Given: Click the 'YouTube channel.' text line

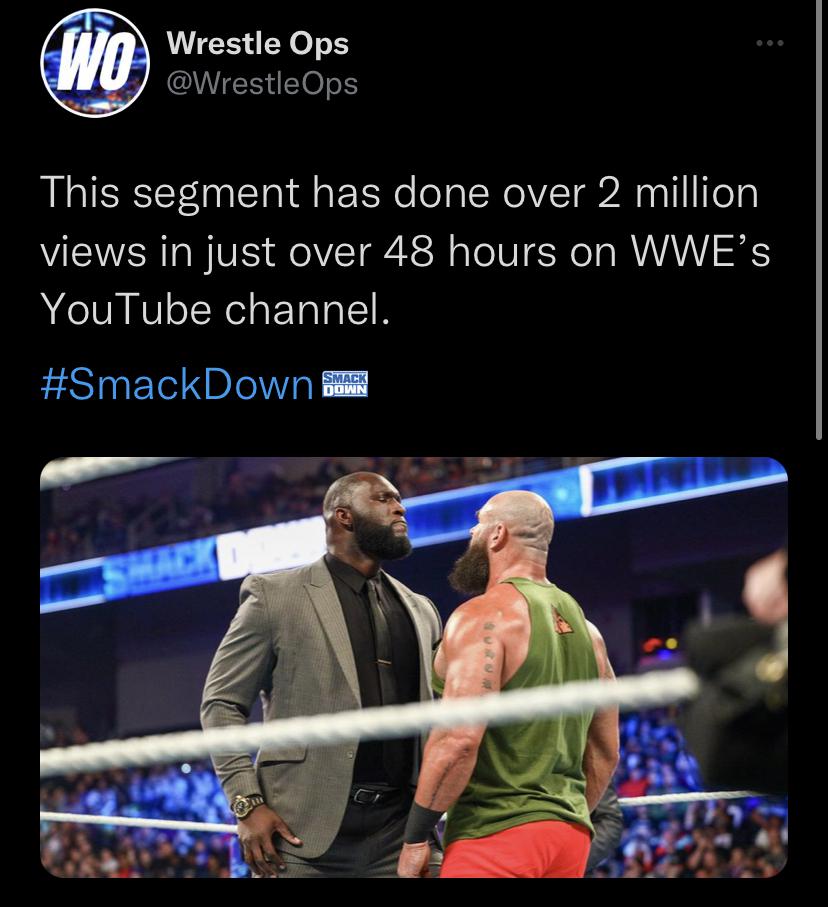Looking at the screenshot, I should tap(215, 309).
